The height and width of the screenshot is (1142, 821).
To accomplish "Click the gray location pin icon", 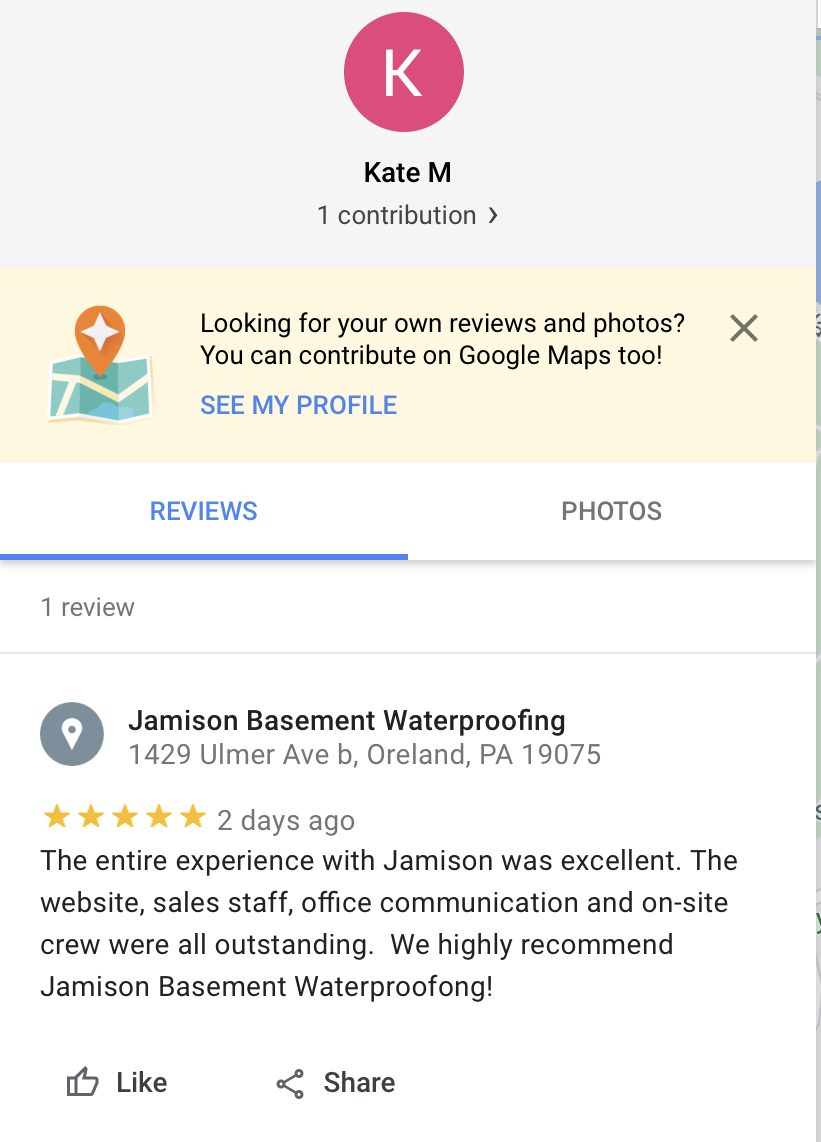I will pos(71,734).
